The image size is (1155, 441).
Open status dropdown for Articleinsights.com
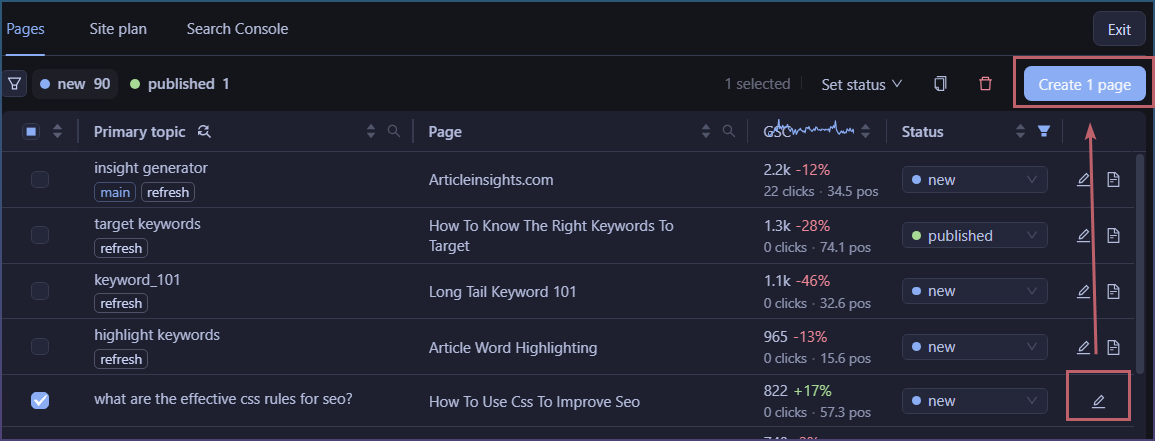coord(975,180)
